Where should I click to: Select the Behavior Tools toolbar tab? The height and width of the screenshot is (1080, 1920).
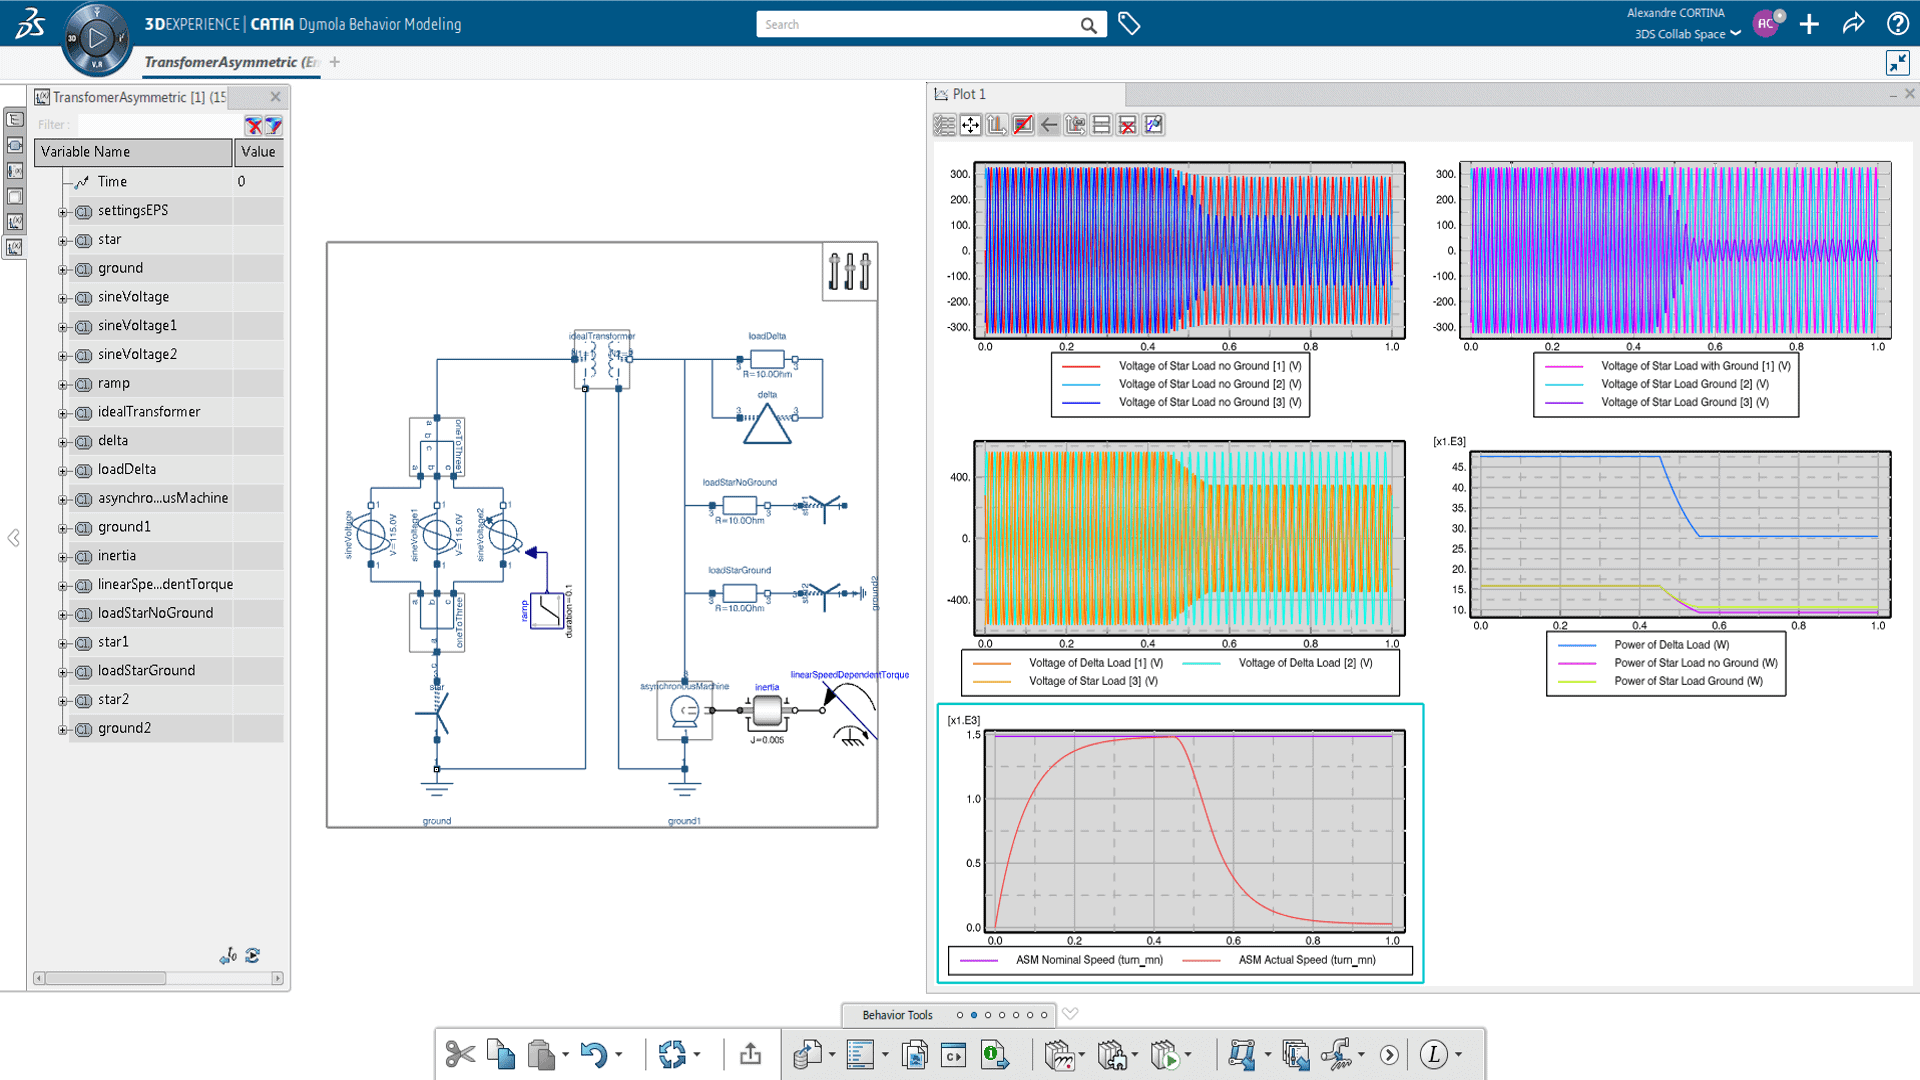pos(897,1015)
